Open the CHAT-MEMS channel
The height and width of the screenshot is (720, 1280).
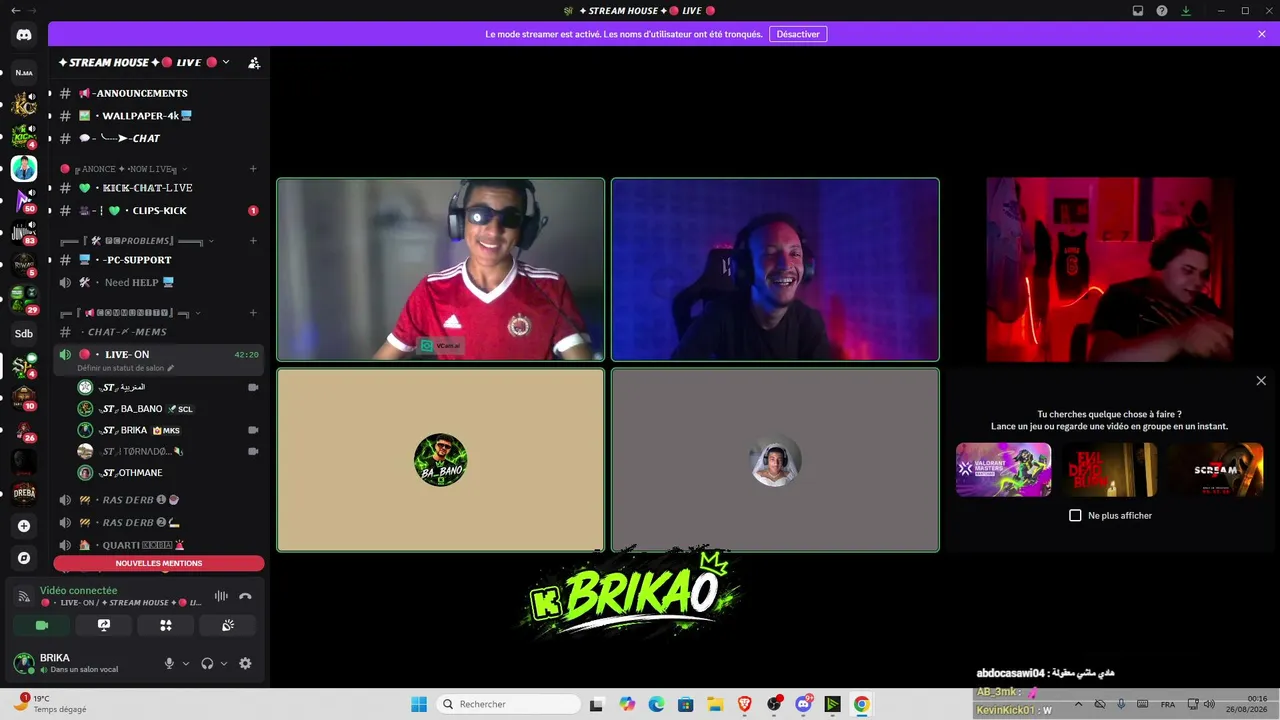click(x=159, y=332)
